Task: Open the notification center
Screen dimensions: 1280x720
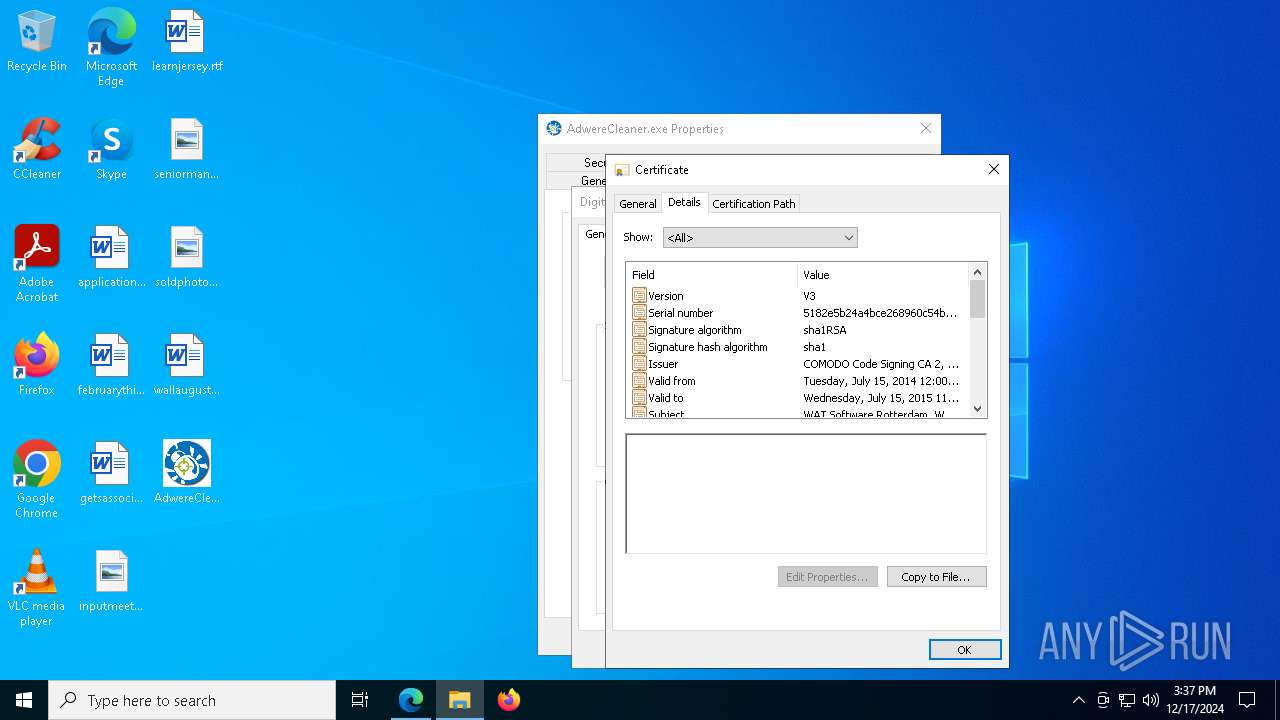Action: tap(1247, 700)
